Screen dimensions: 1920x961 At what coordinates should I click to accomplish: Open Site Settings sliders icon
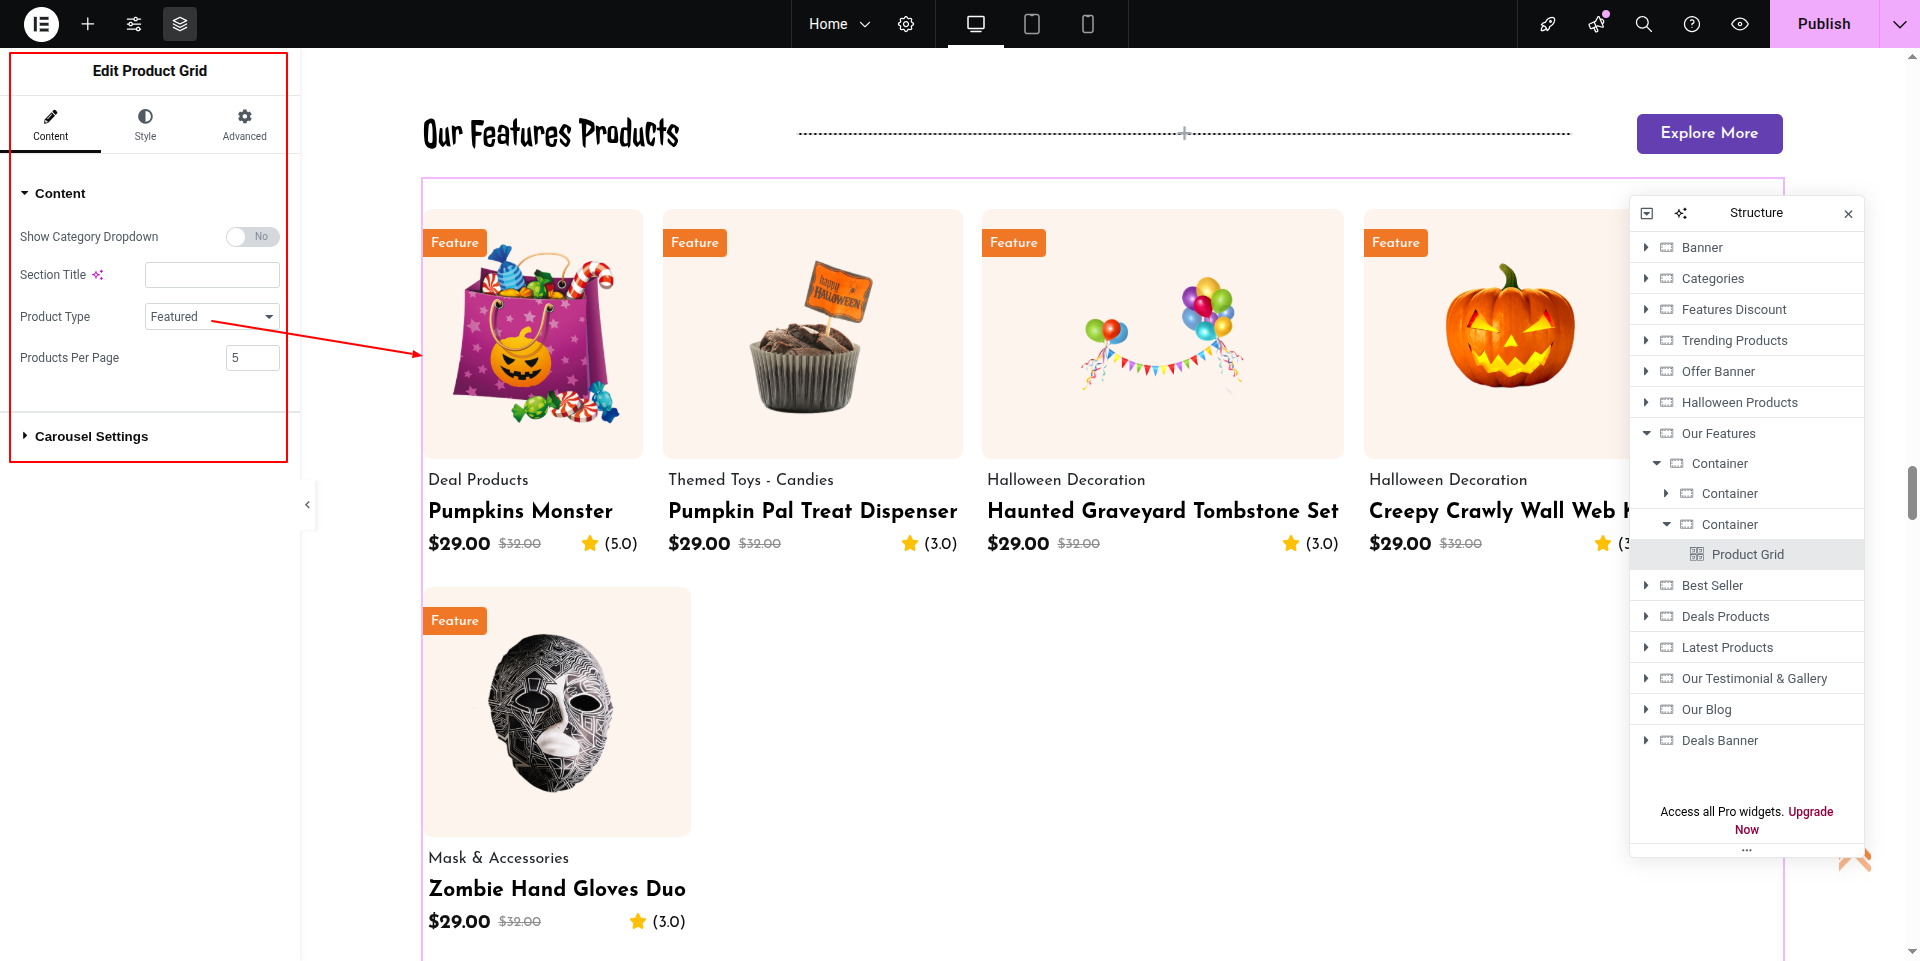(134, 24)
